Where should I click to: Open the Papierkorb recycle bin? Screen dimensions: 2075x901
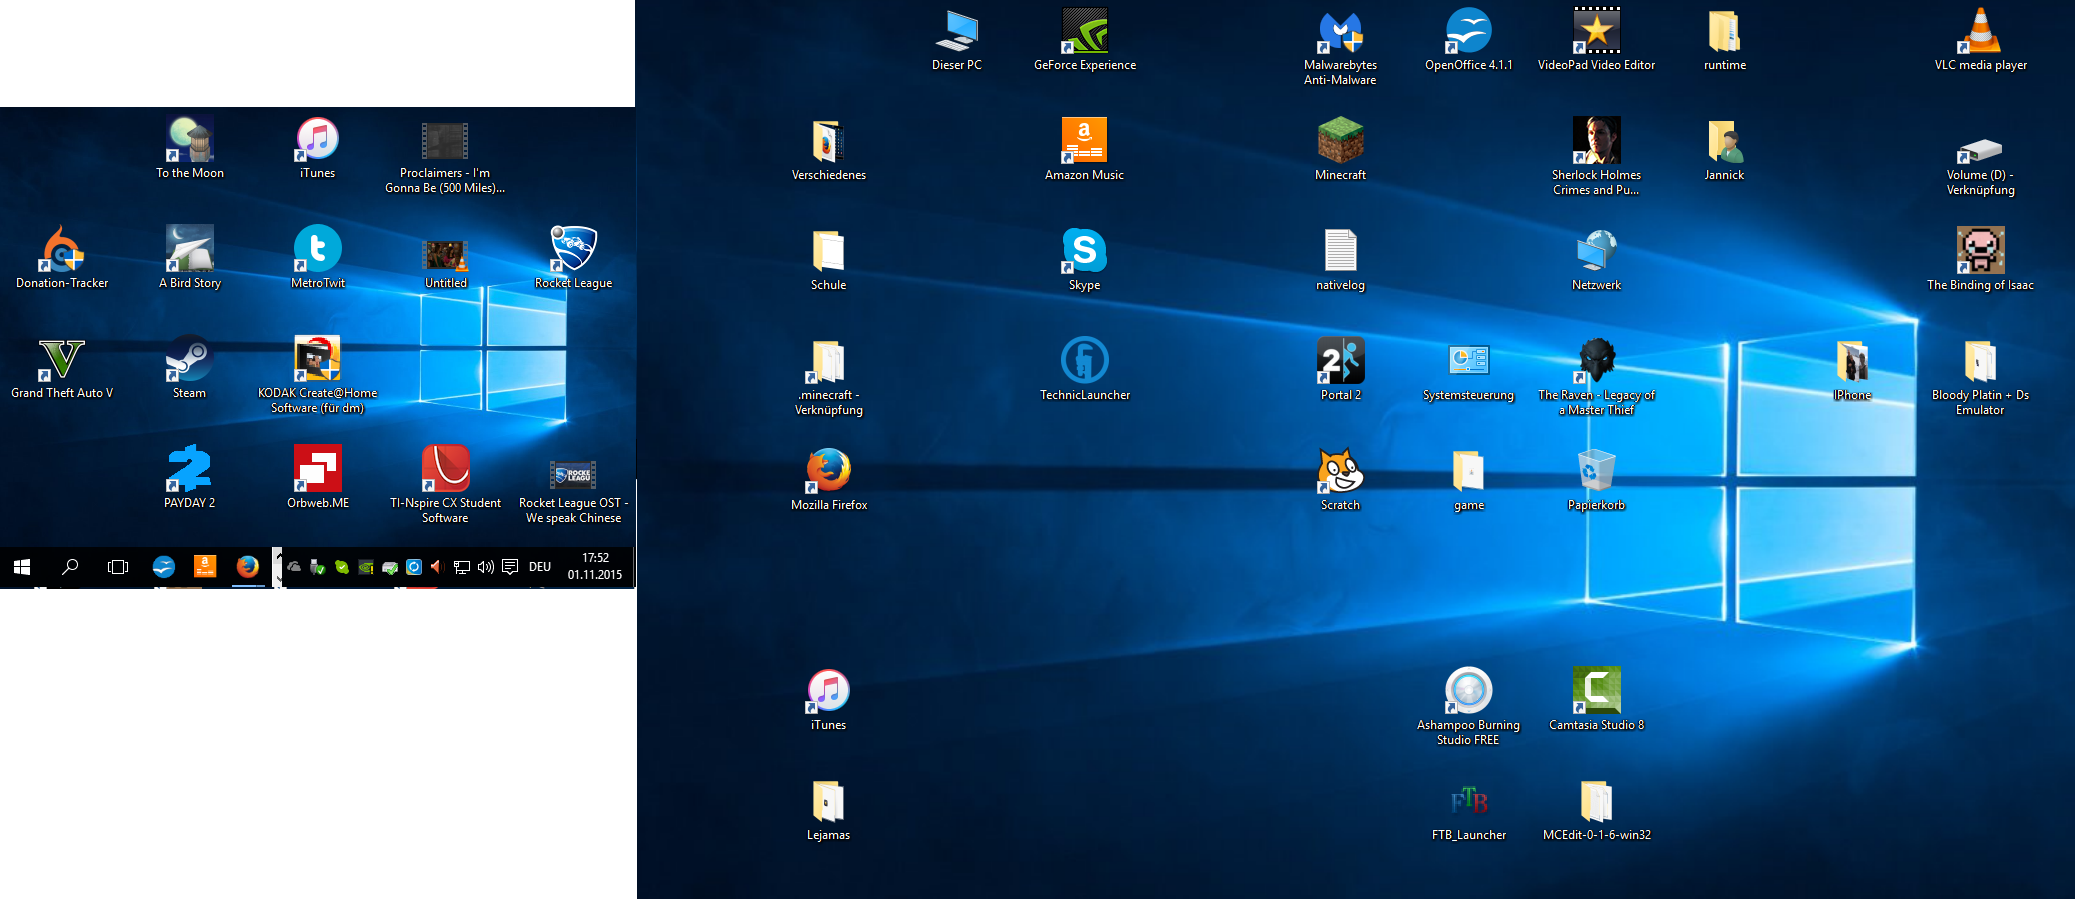1596,480
